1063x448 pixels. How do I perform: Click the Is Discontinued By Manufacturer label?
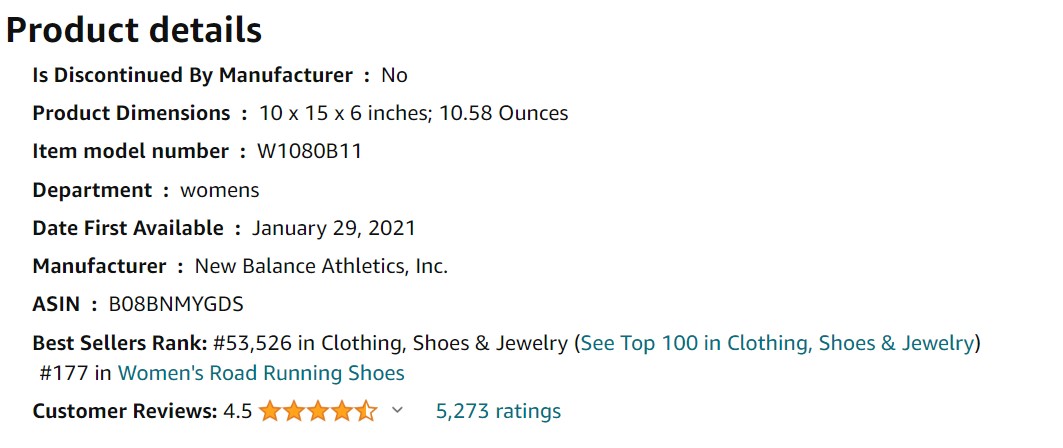pos(193,75)
